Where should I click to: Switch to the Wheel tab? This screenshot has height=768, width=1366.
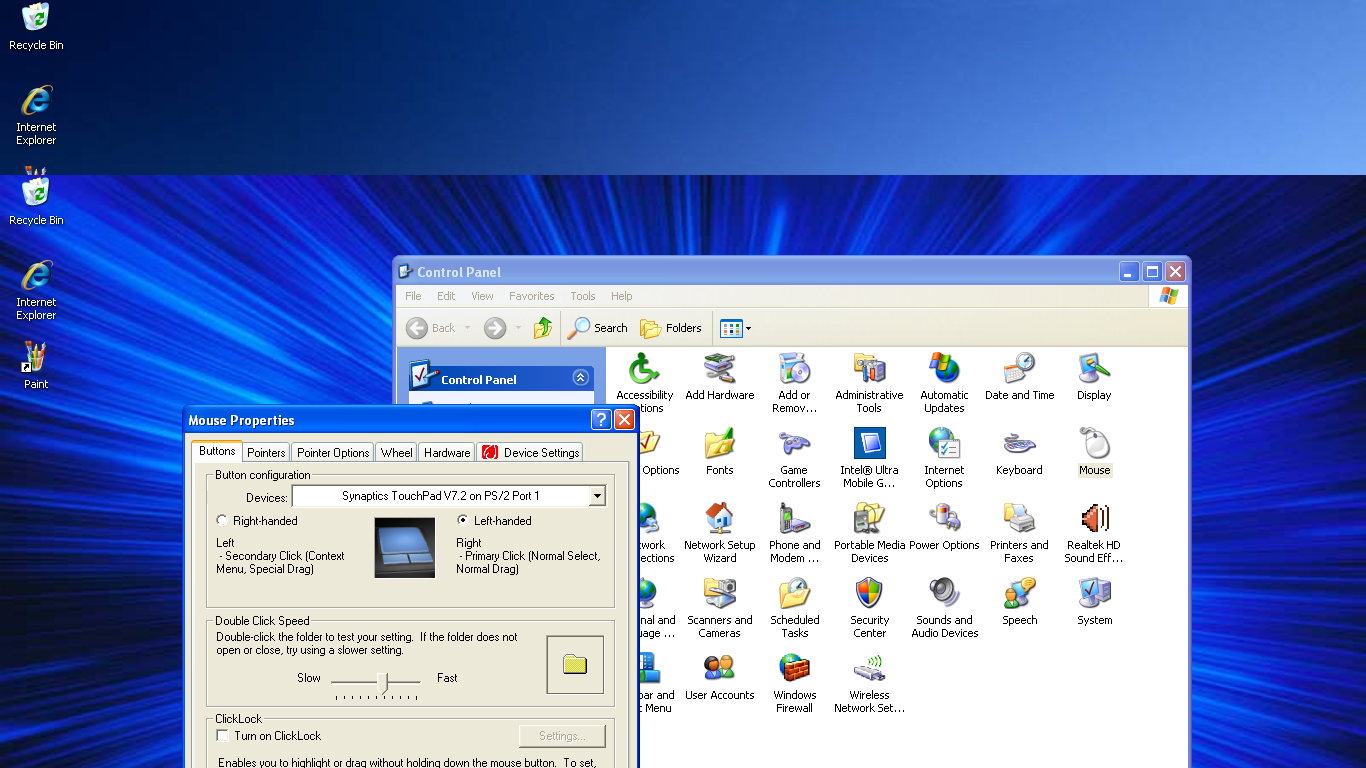pyautogui.click(x=396, y=453)
